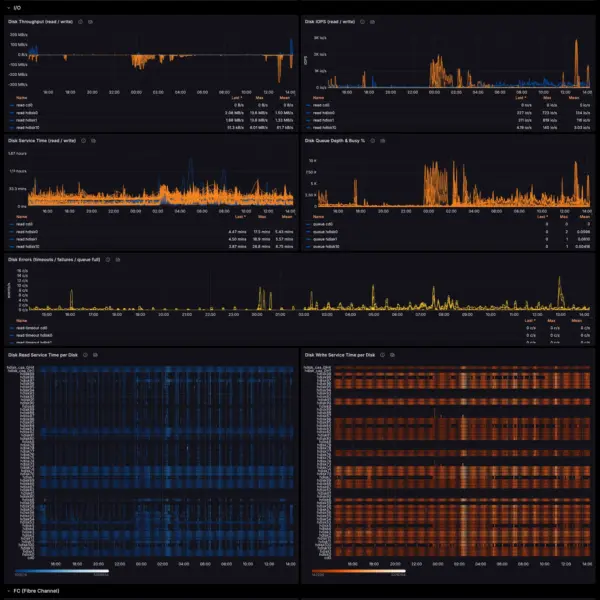
Task: Sort Disk Throughput legend by Max column
Action: (x=259, y=98)
